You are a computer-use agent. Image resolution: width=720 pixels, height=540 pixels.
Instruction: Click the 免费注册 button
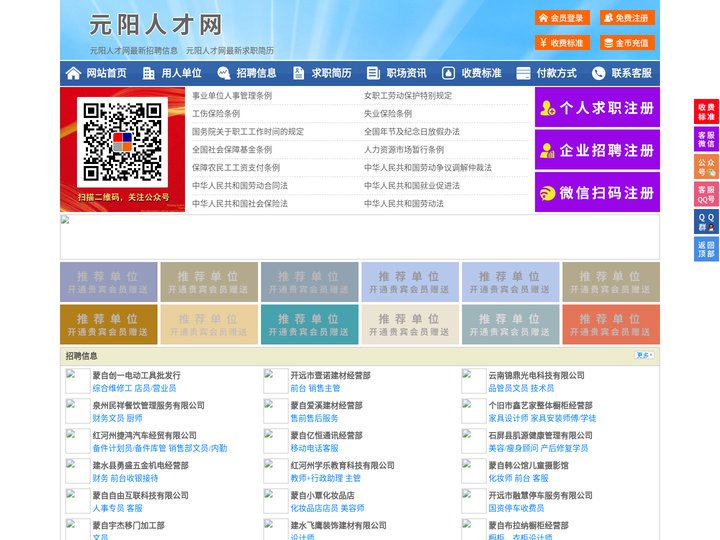coord(627,18)
